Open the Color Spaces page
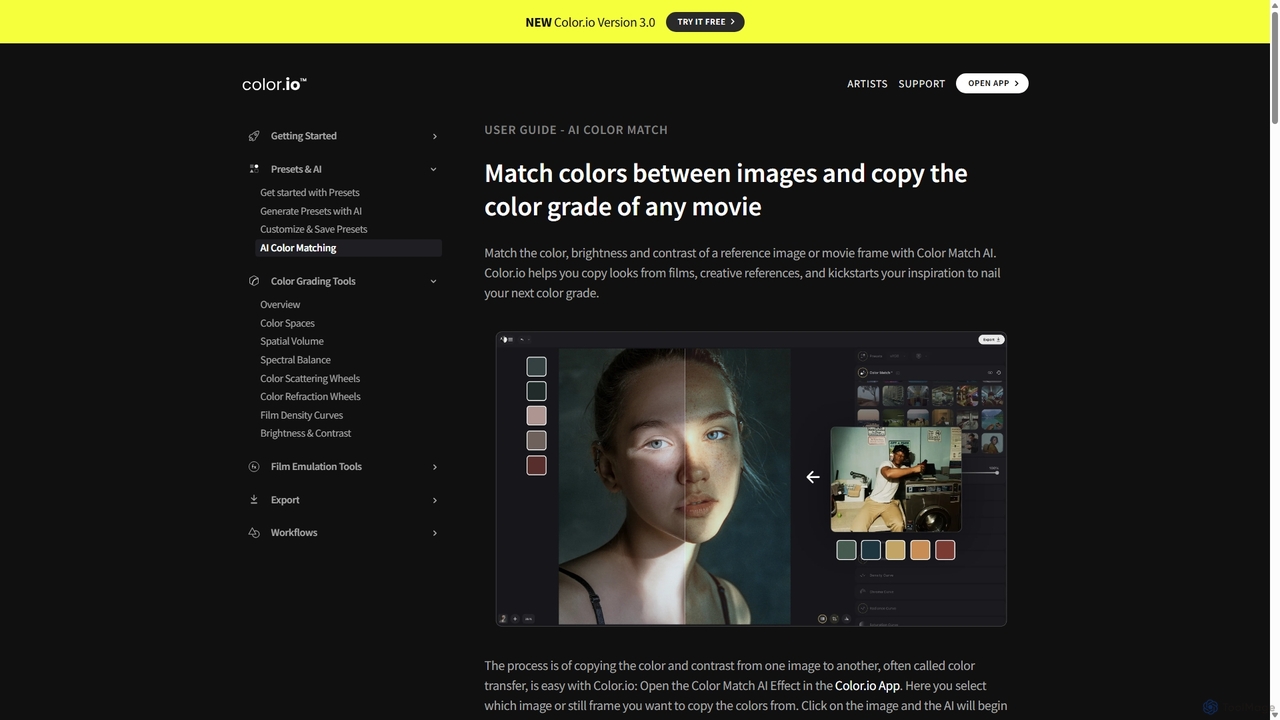 click(x=287, y=323)
